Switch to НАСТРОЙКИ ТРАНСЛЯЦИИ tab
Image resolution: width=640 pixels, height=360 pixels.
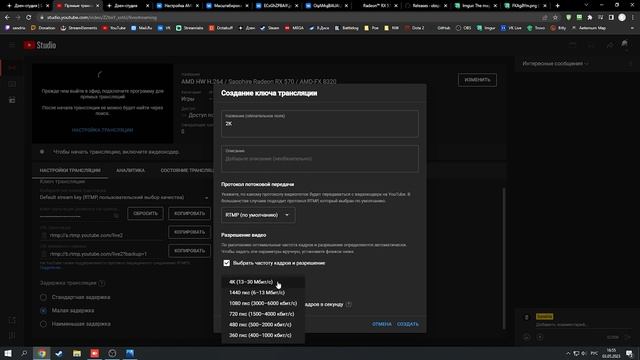(x=70, y=170)
